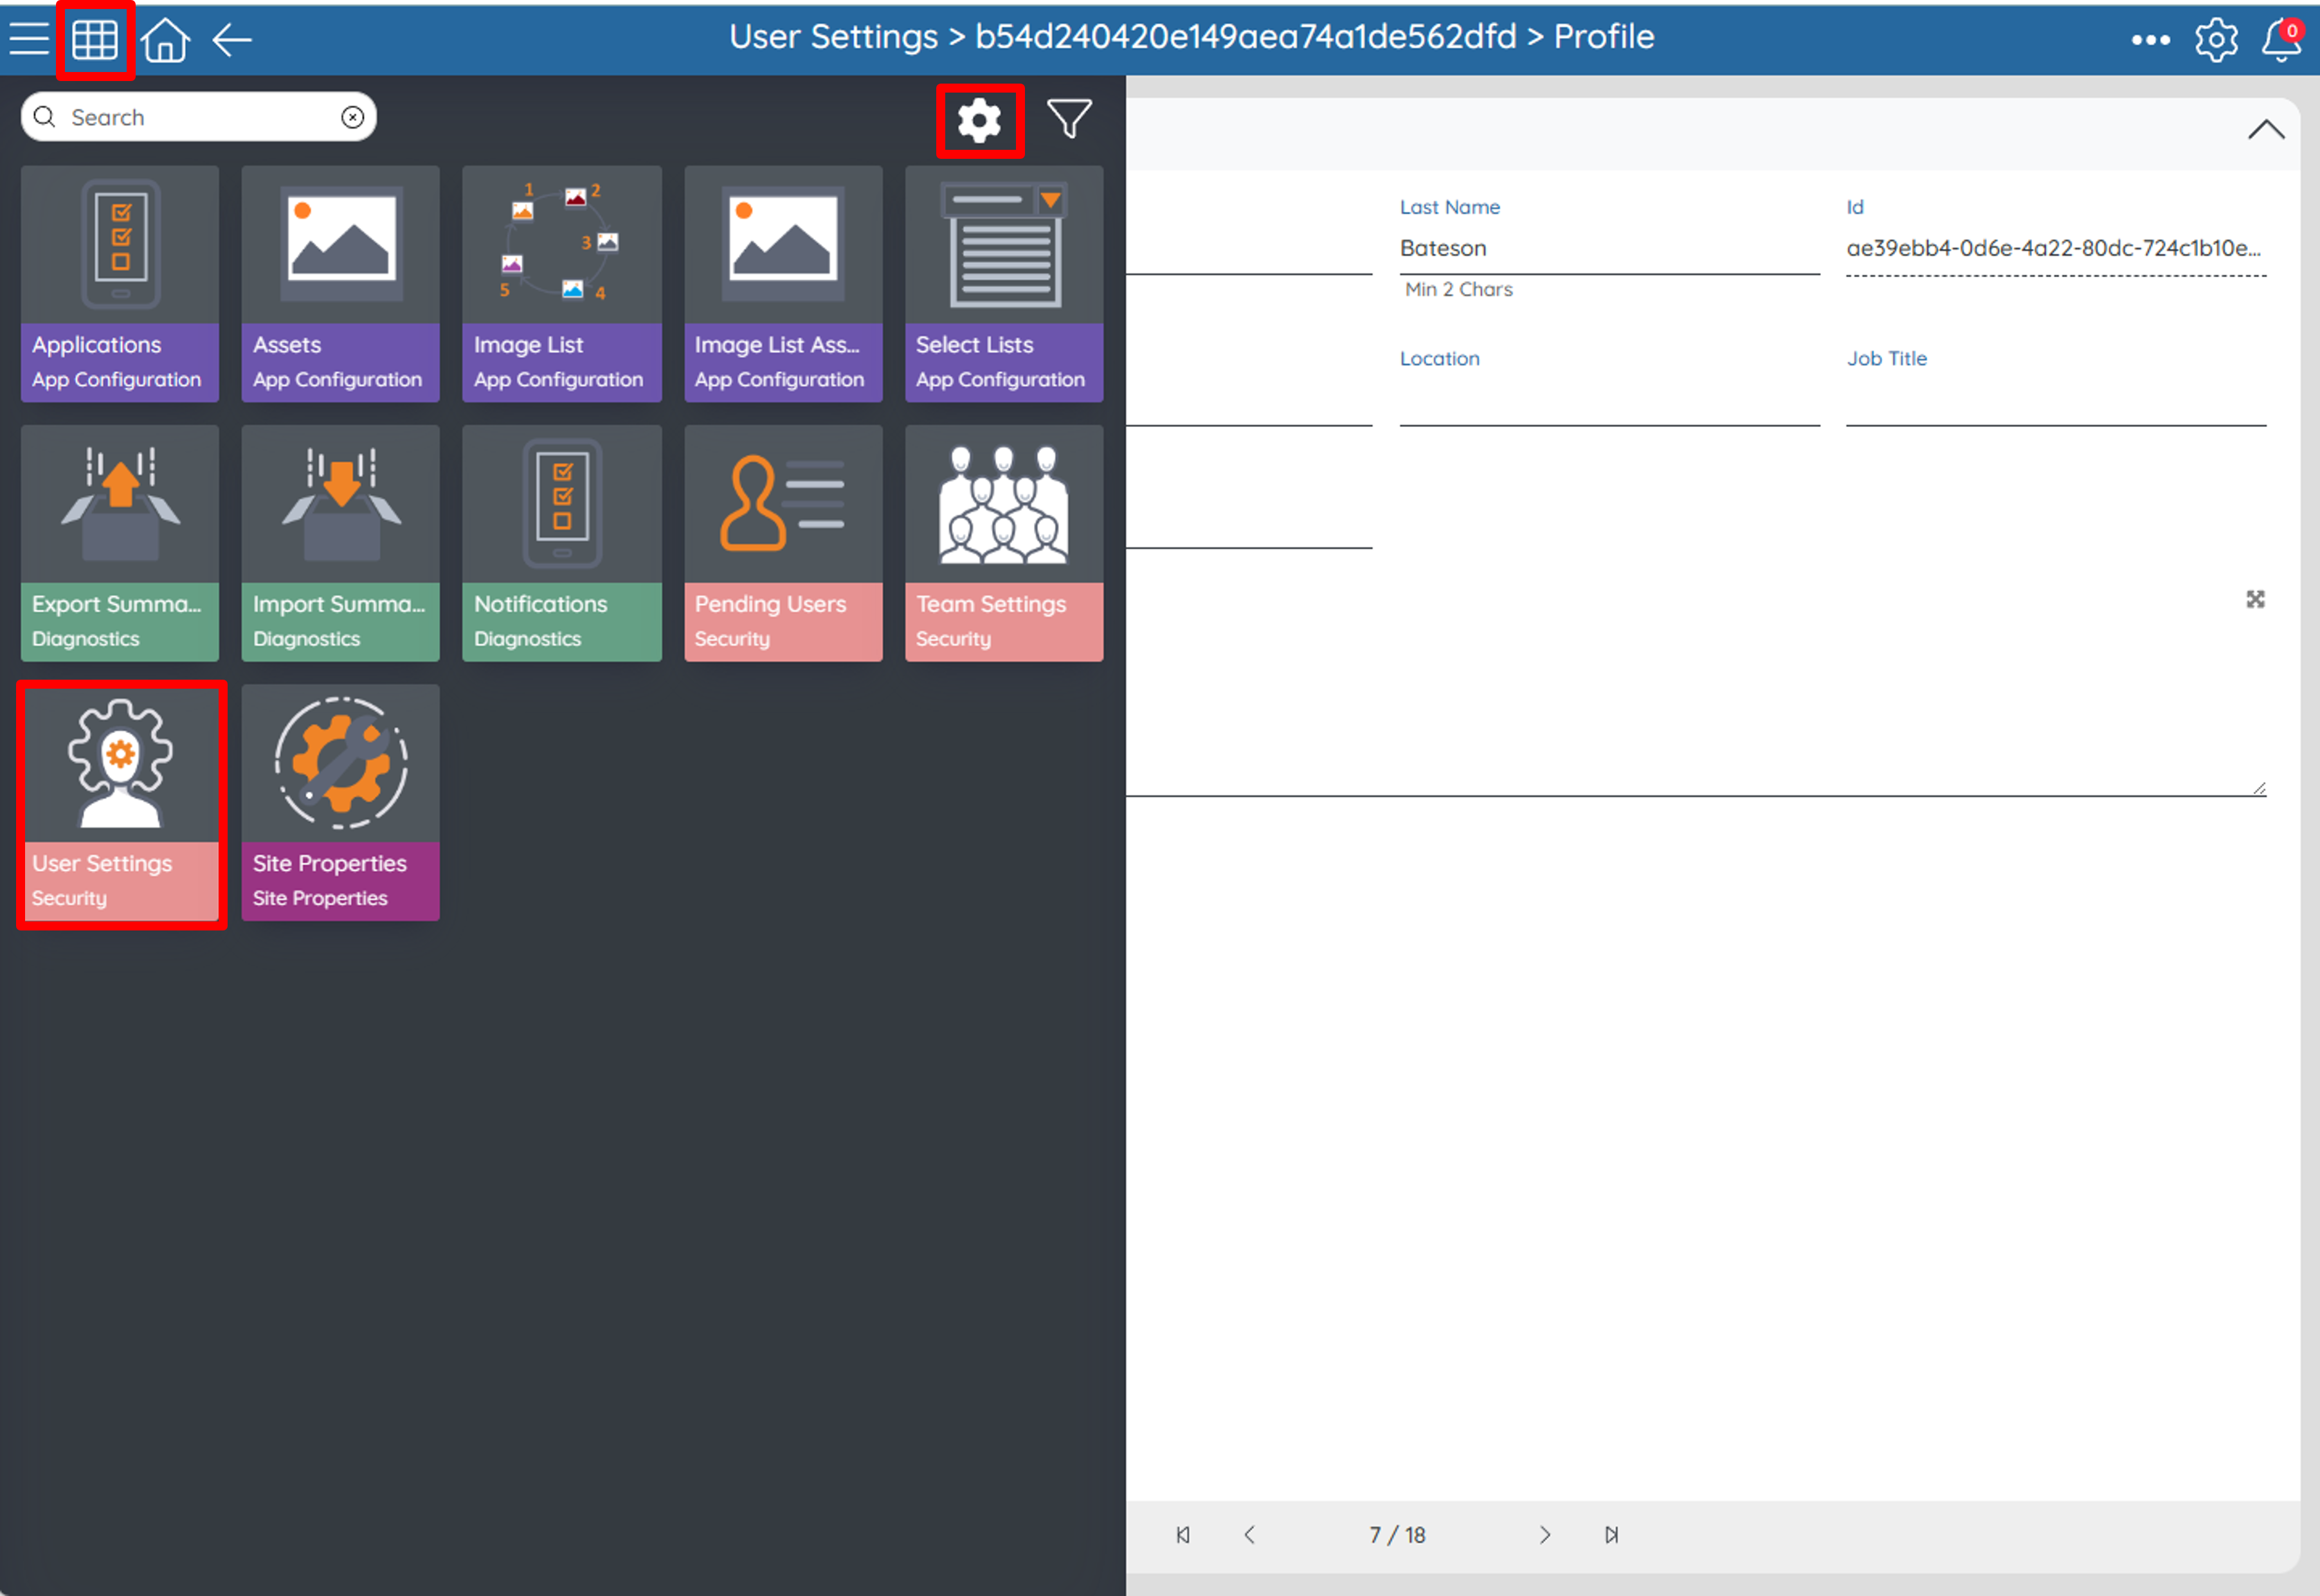Jump to the last record

pos(1611,1535)
